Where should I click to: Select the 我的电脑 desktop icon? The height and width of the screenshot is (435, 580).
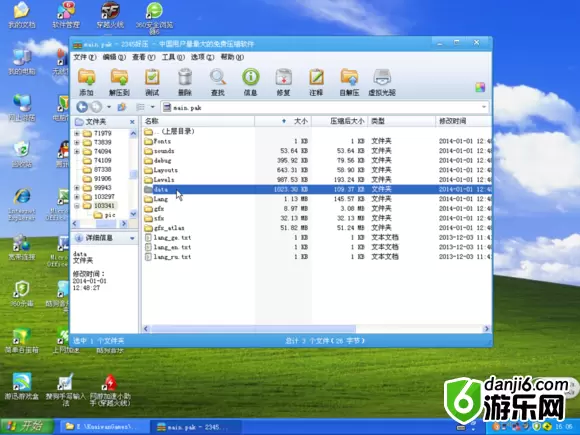pyautogui.click(x=22, y=61)
